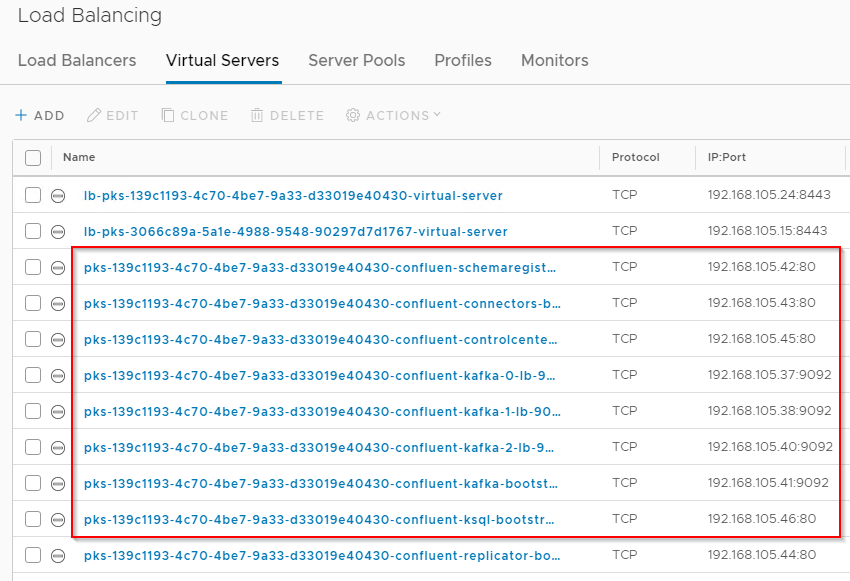Viewport: 850px width, 581px height.
Task: Open the confluent-ksql-bootstr virtual server link
Action: pyautogui.click(x=319, y=520)
